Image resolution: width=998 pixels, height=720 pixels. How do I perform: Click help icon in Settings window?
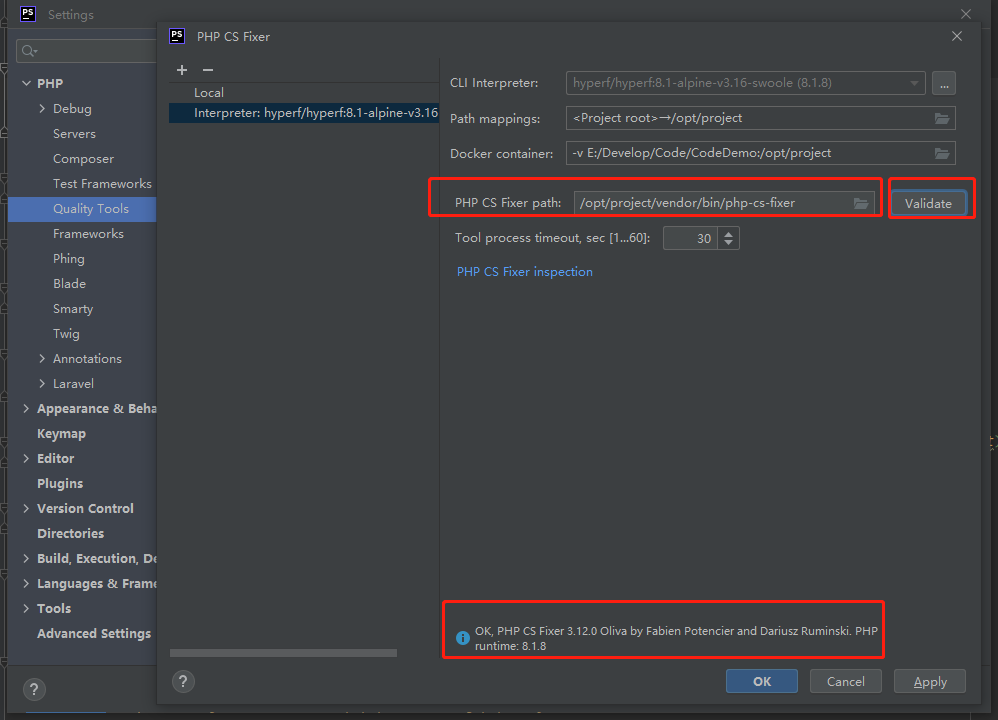click(x=34, y=689)
